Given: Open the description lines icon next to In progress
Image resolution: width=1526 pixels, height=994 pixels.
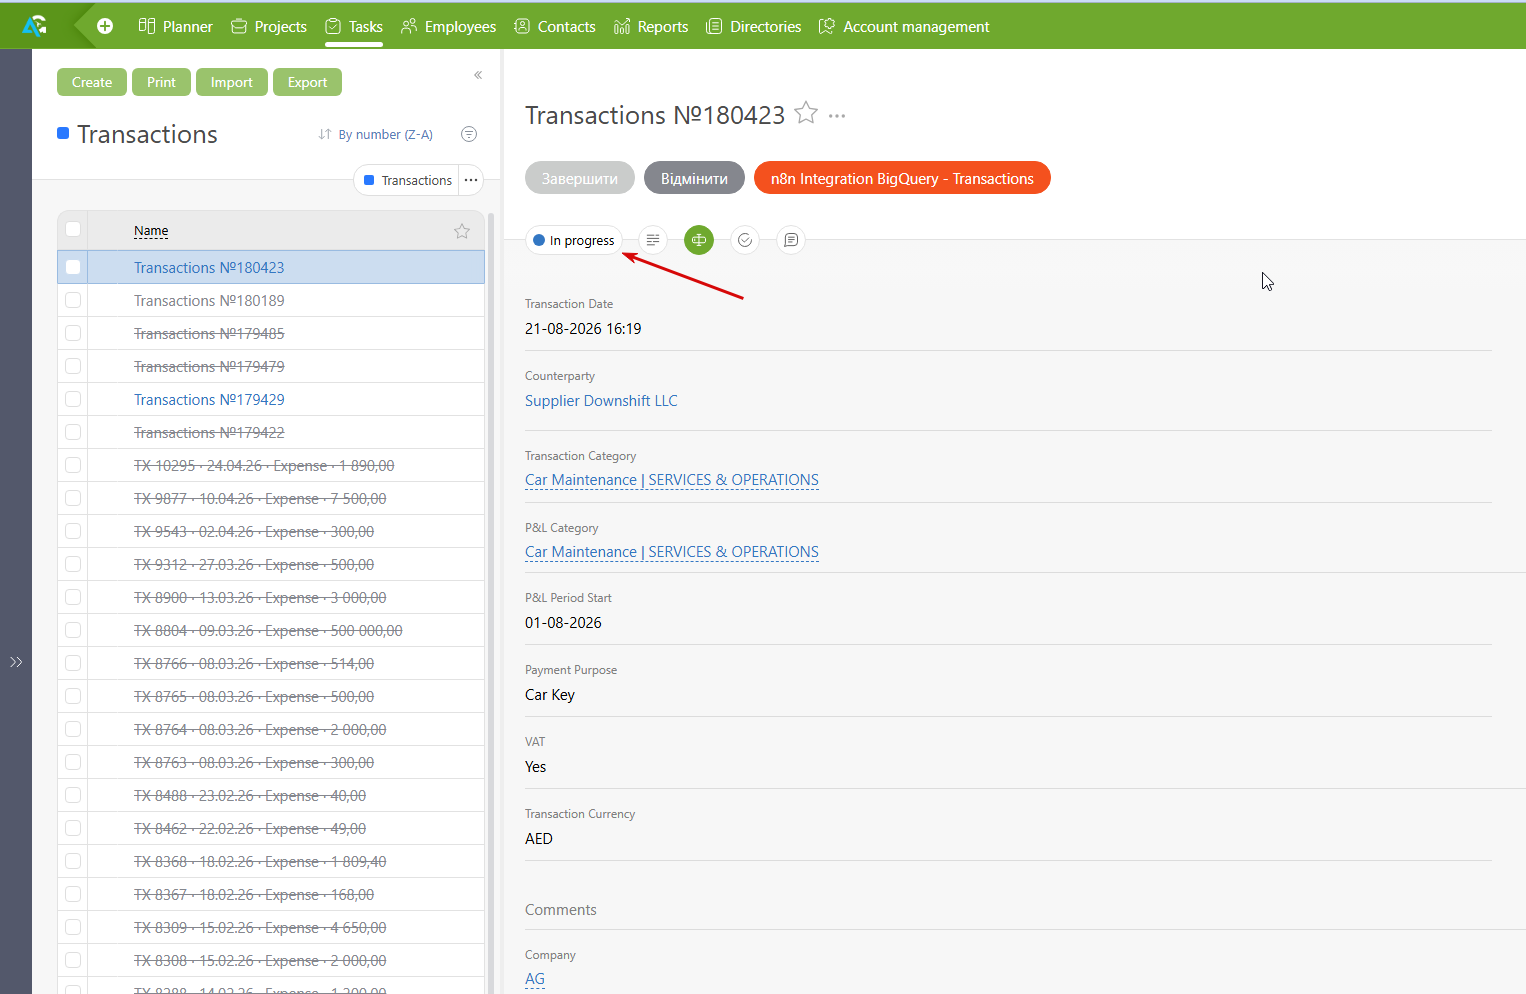Looking at the screenshot, I should 653,240.
